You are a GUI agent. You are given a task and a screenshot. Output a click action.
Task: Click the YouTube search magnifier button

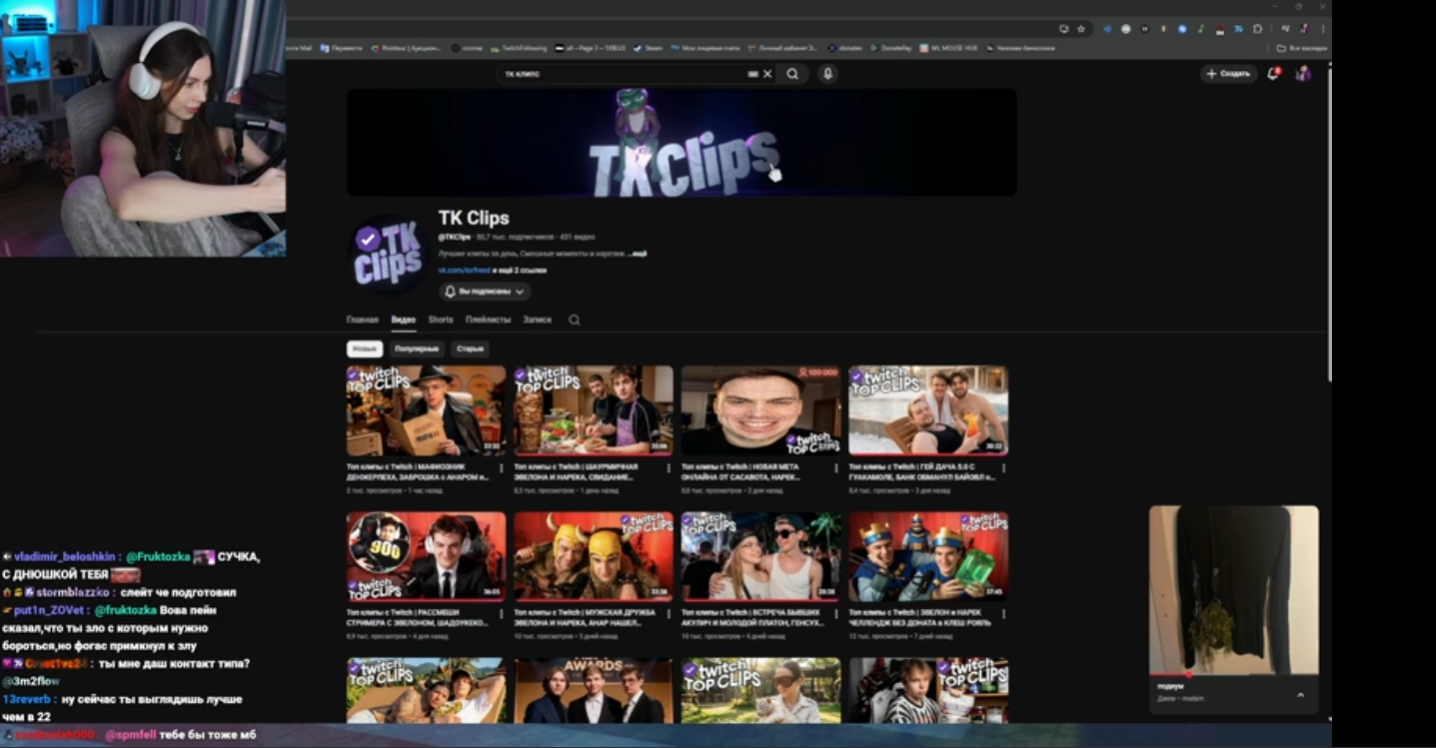click(792, 74)
